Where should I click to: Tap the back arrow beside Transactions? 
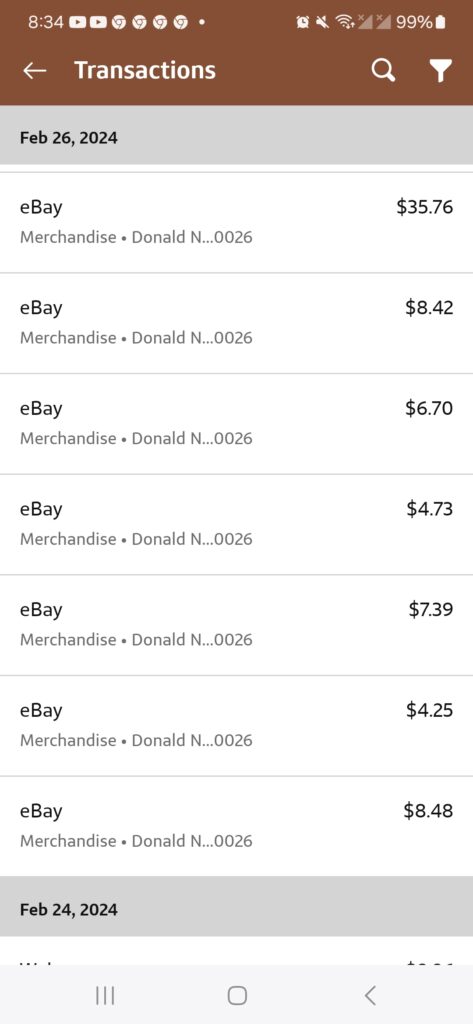point(35,71)
